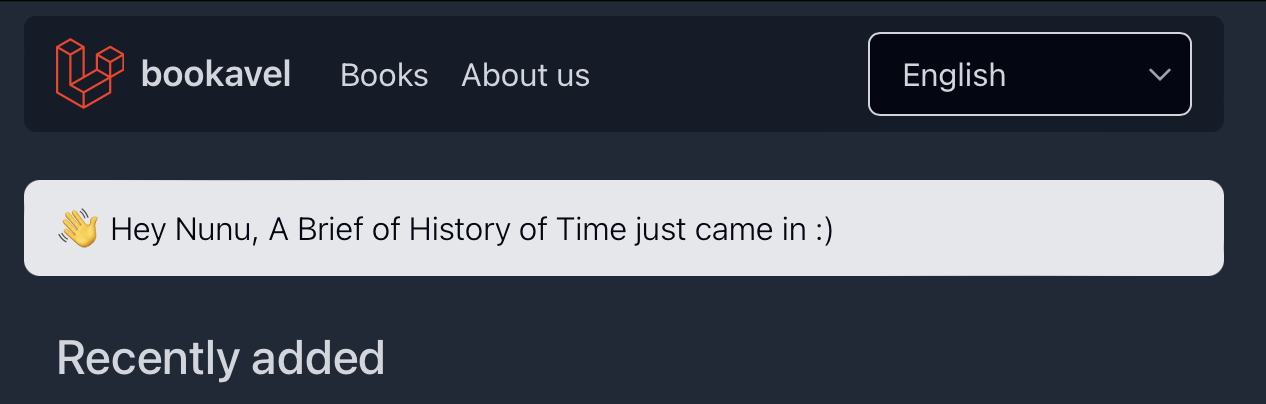The image size is (1266, 404).
Task: Click the "just came in" notification text
Action: (x=719, y=229)
